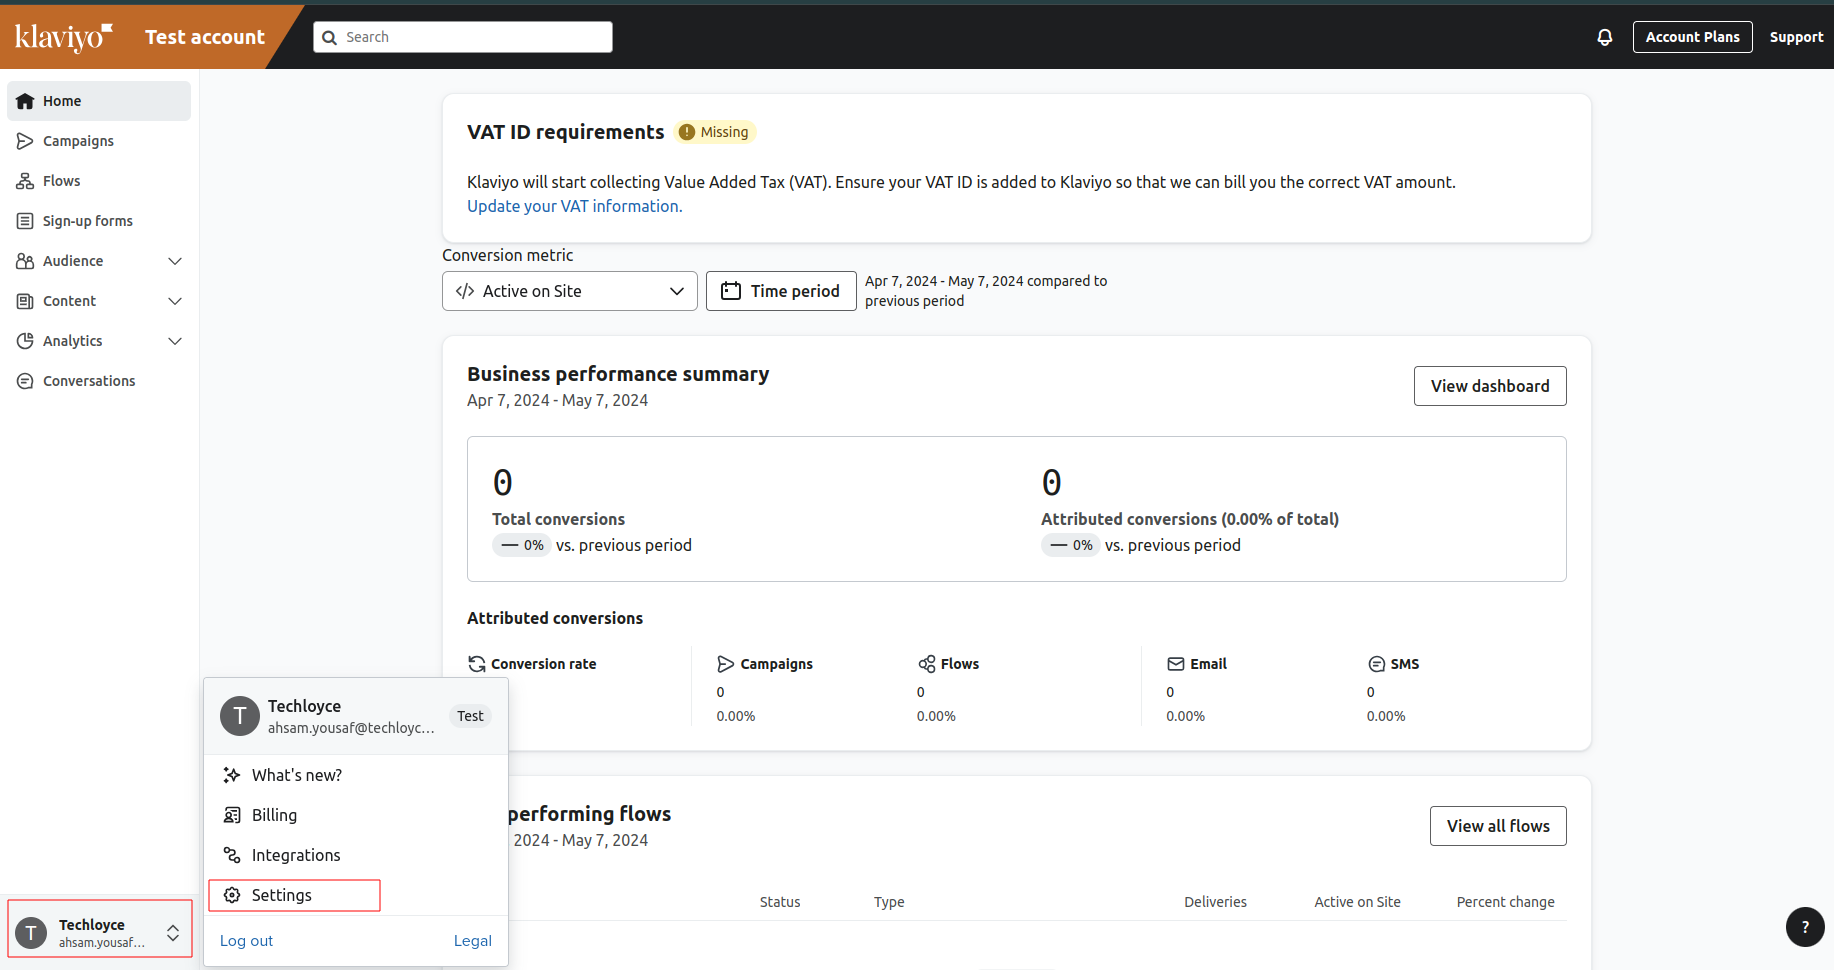
Task: Click Update your VAT information link
Action: (575, 206)
